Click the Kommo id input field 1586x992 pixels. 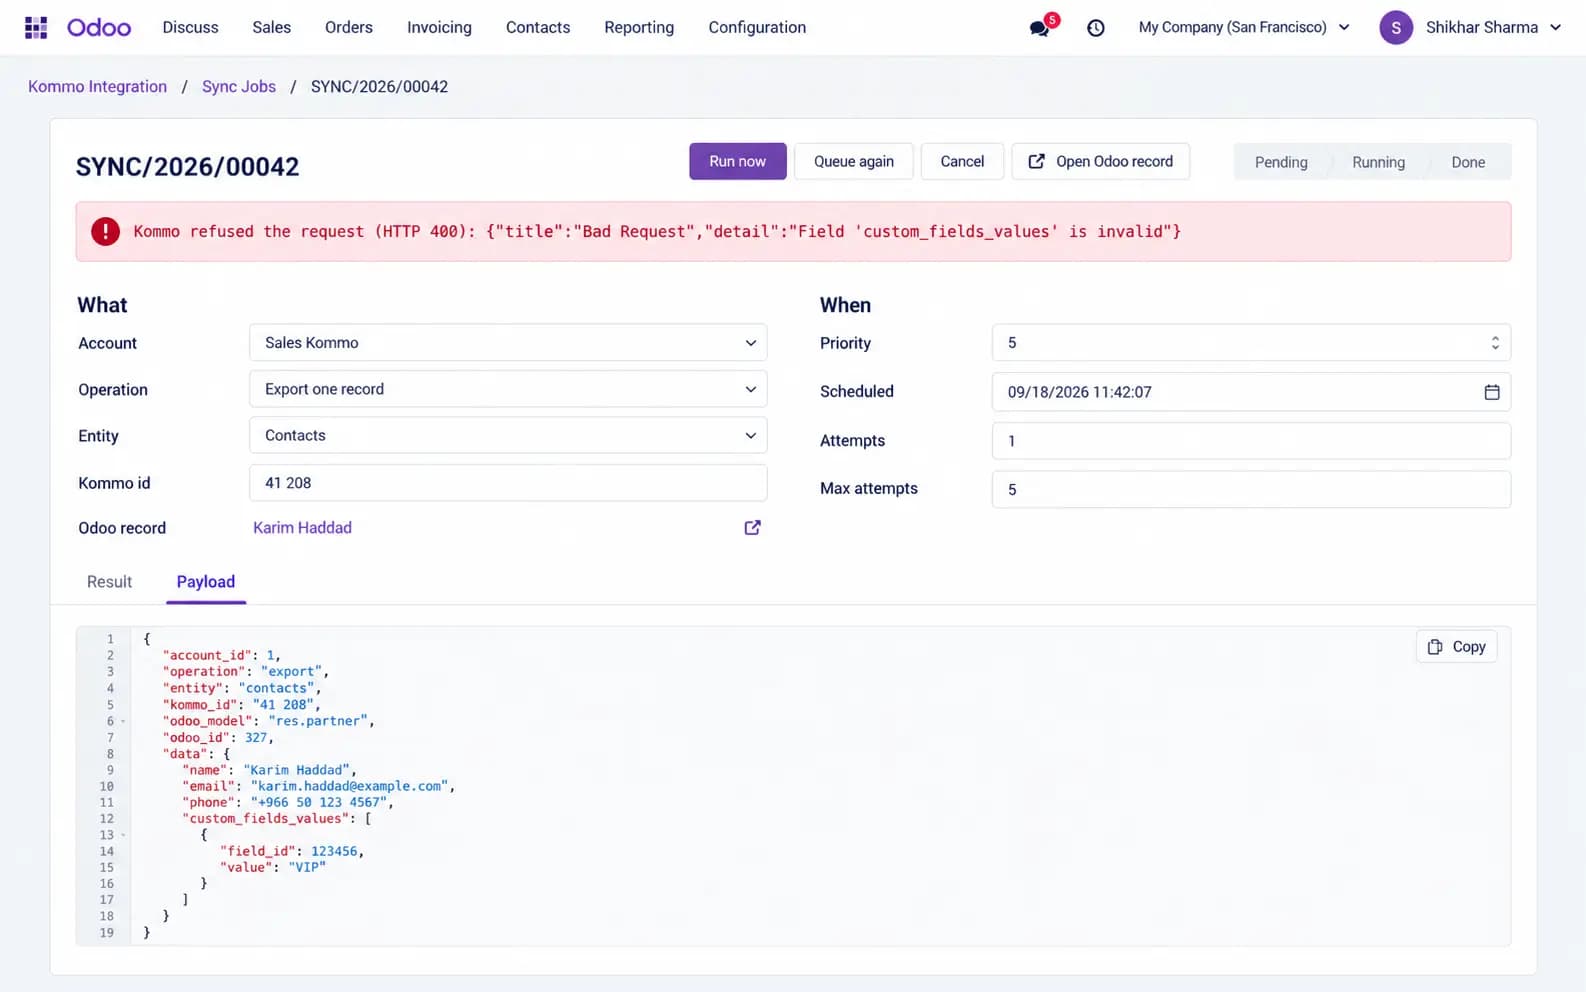[508, 483]
